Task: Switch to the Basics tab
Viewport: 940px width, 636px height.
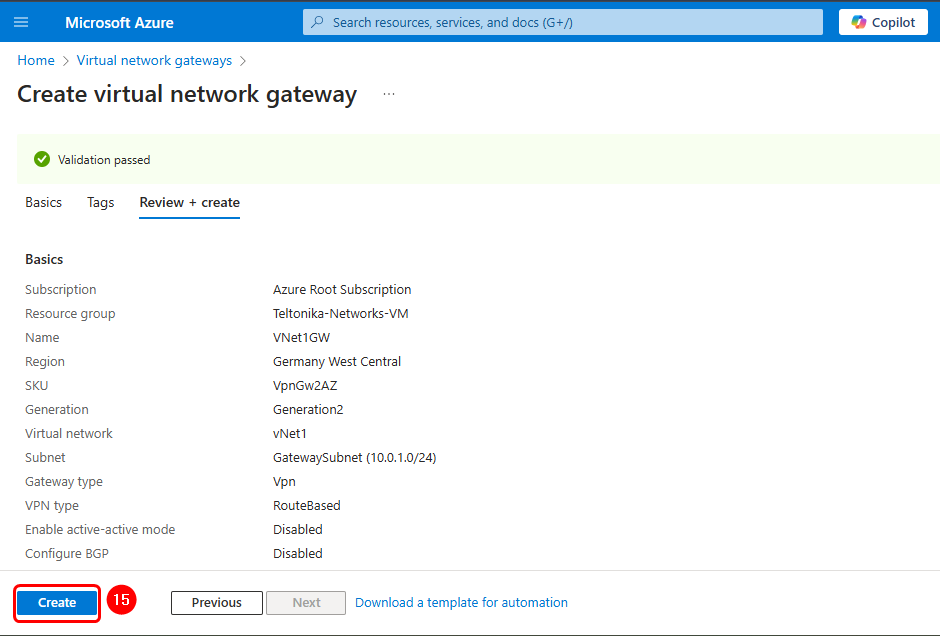Action: coord(43,202)
